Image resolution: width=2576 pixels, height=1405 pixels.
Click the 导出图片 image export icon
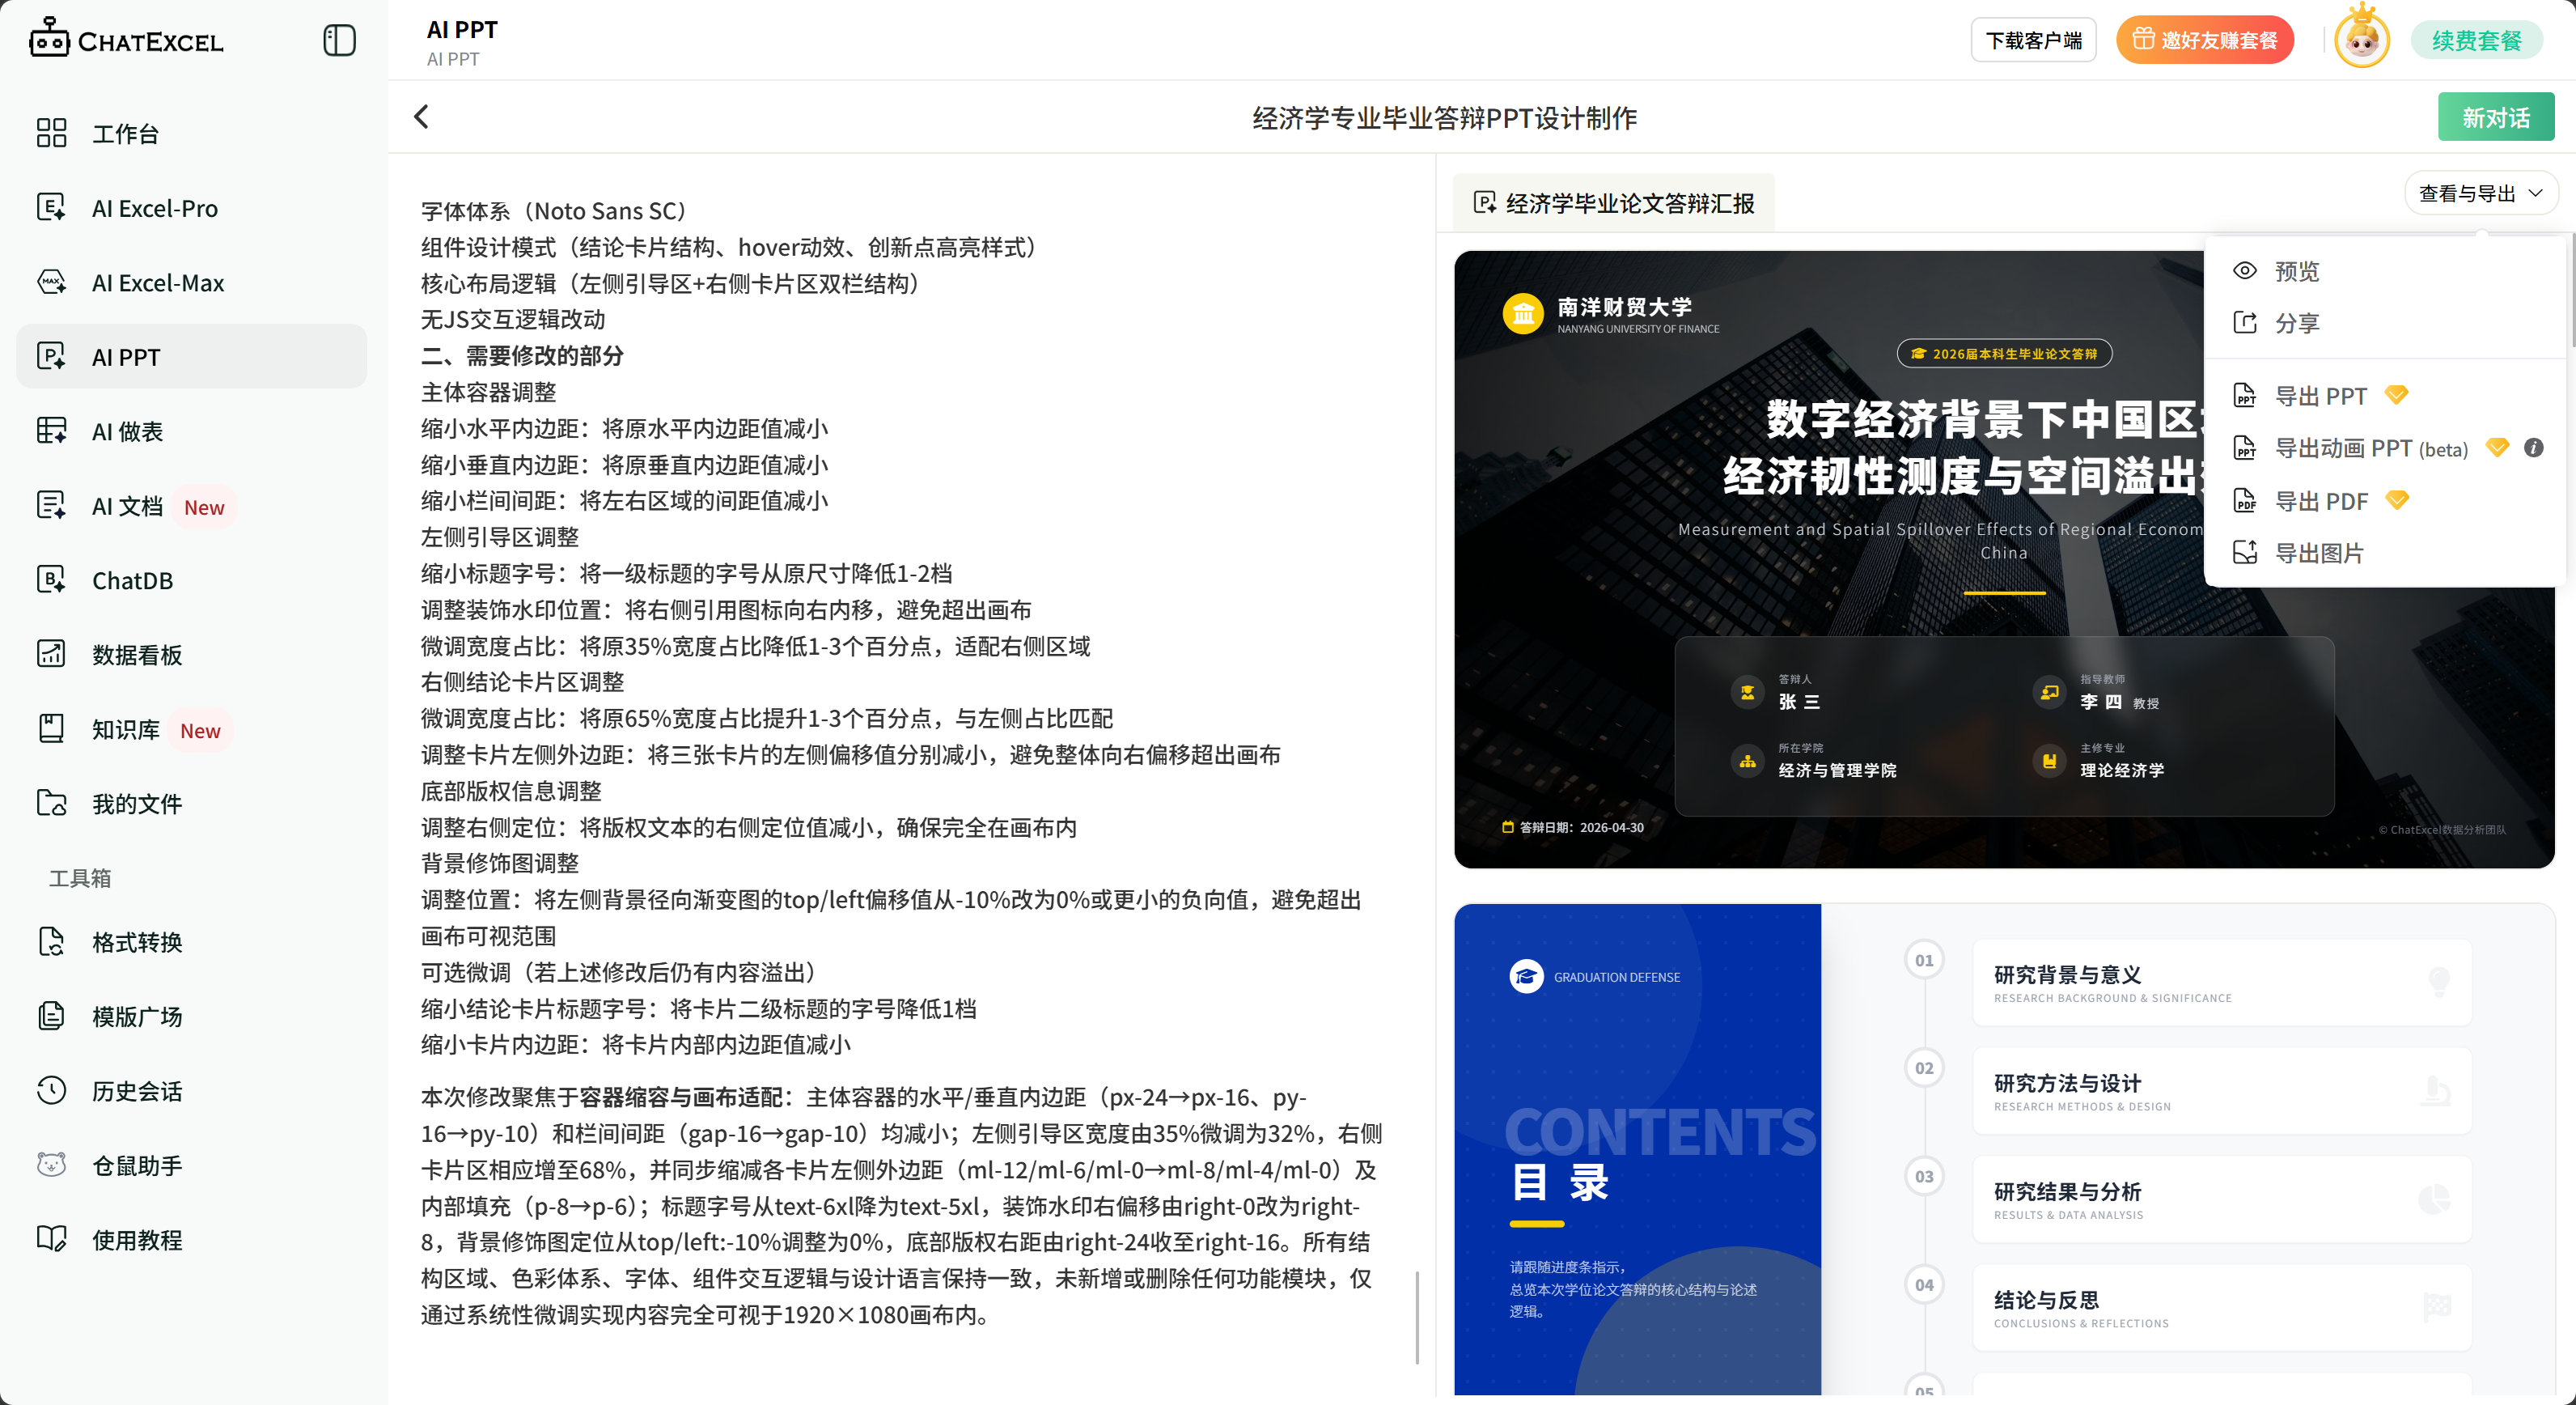pos(2245,553)
